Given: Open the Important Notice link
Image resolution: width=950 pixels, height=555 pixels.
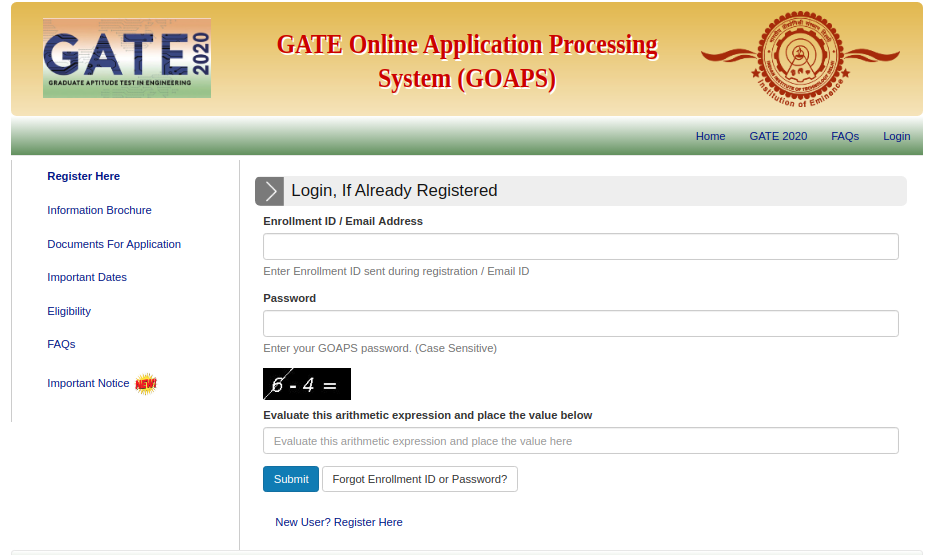Looking at the screenshot, I should point(88,384).
